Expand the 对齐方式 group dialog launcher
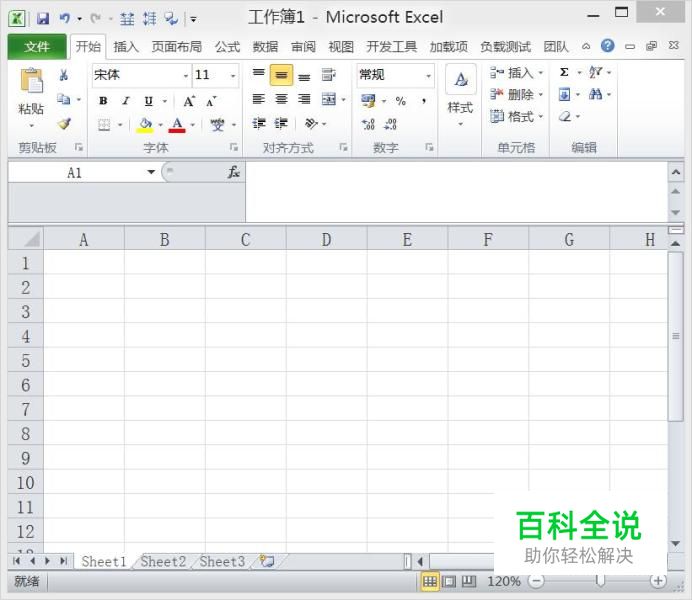This screenshot has width=692, height=600. coord(343,147)
